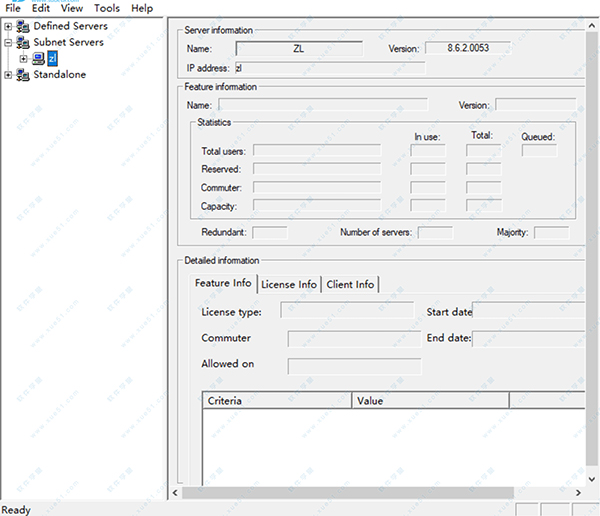Switch to the License Info tab
The width and height of the screenshot is (600, 516).
pyautogui.click(x=288, y=285)
